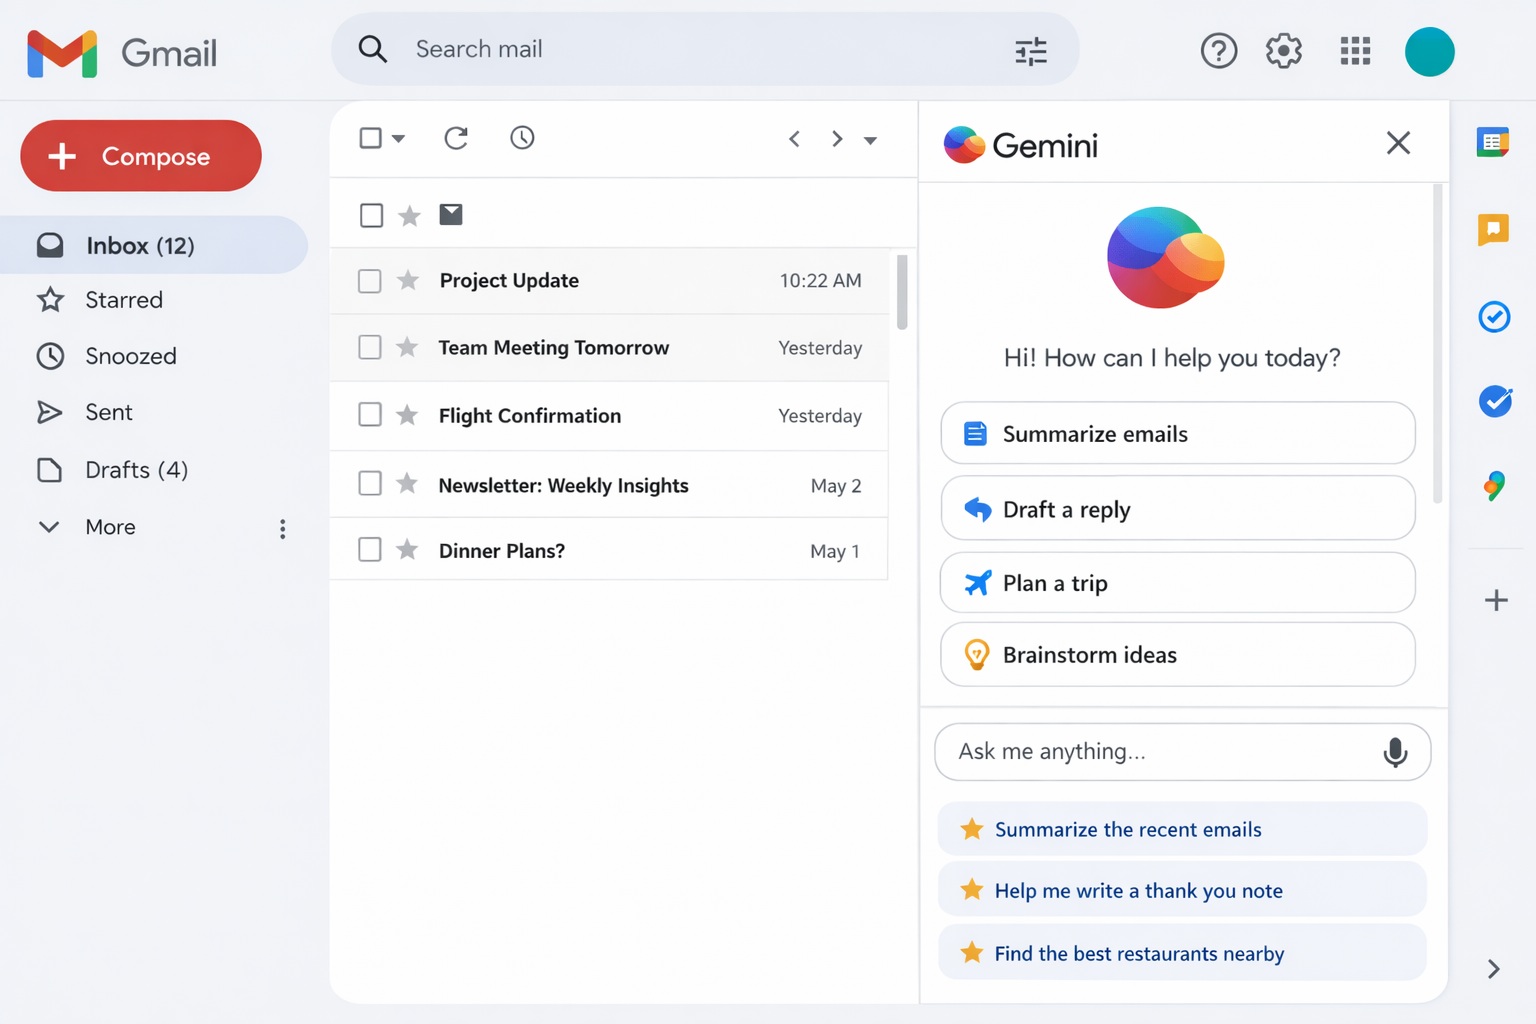Viewport: 1536px width, 1024px height.
Task: Go to newer emails with left arrow
Action: pyautogui.click(x=794, y=139)
